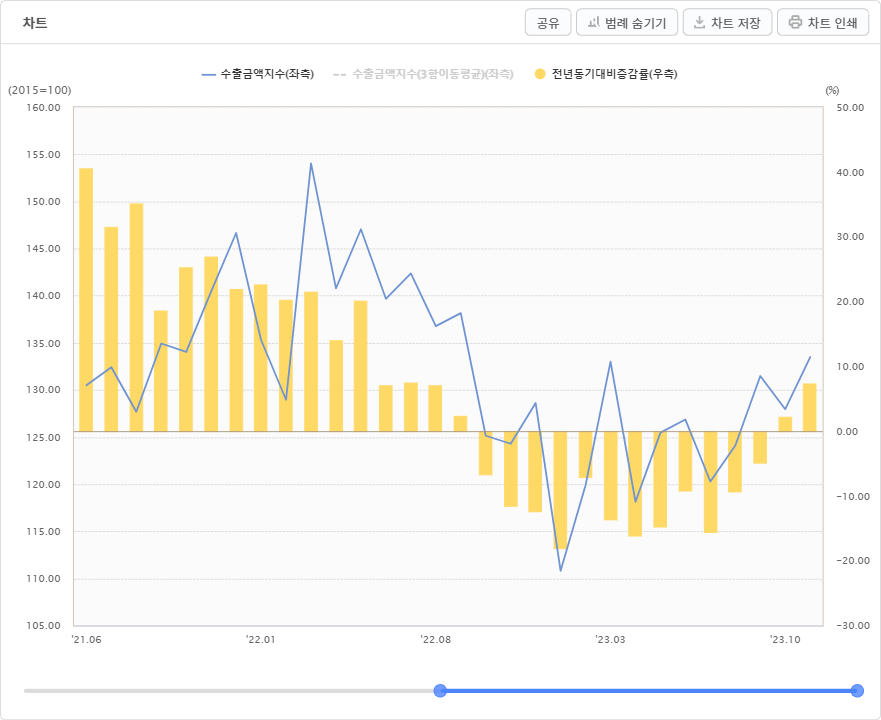Click the yellow legend dot for 전년동기대비증감률
The image size is (881, 720).
(x=540, y=74)
